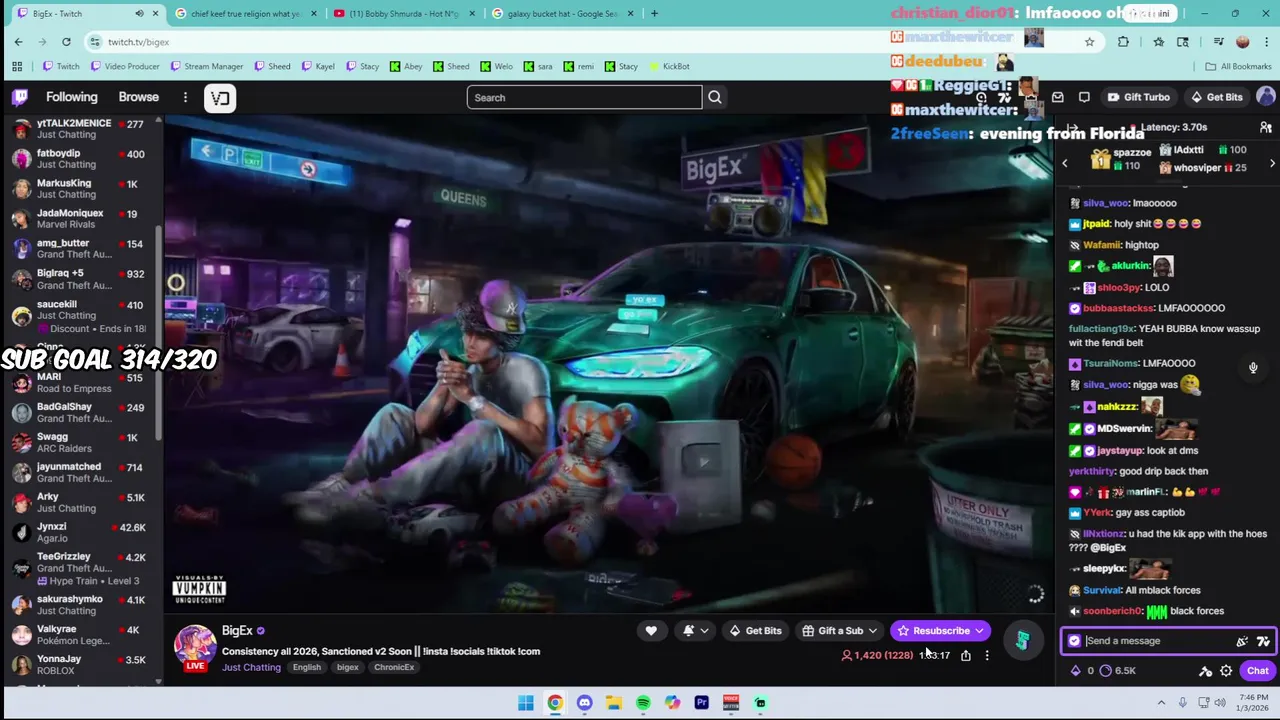The image size is (1280, 720).
Task: Open Chrome three-dot menu
Action: coord(1266,42)
